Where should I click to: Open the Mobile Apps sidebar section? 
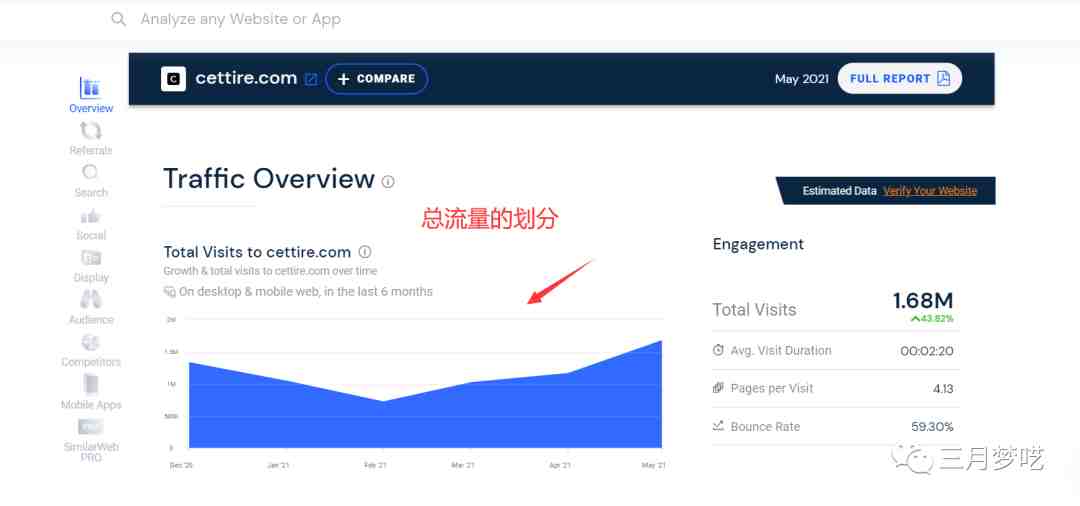point(90,393)
